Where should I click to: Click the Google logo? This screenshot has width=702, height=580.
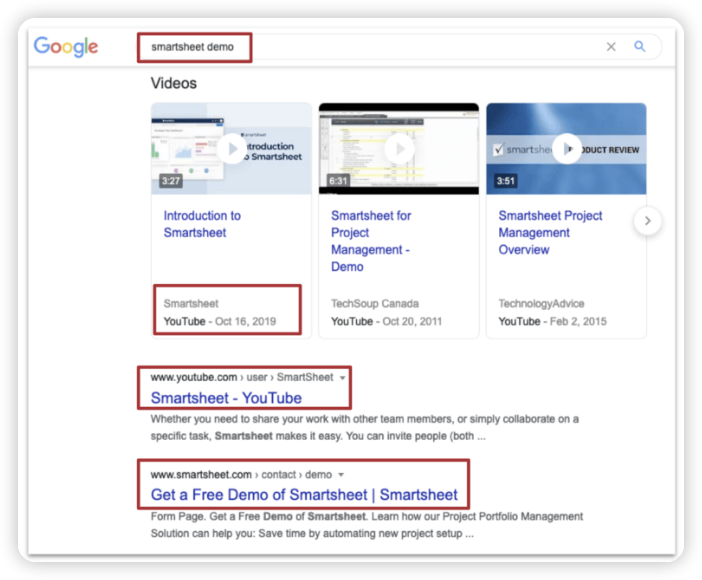click(x=66, y=47)
